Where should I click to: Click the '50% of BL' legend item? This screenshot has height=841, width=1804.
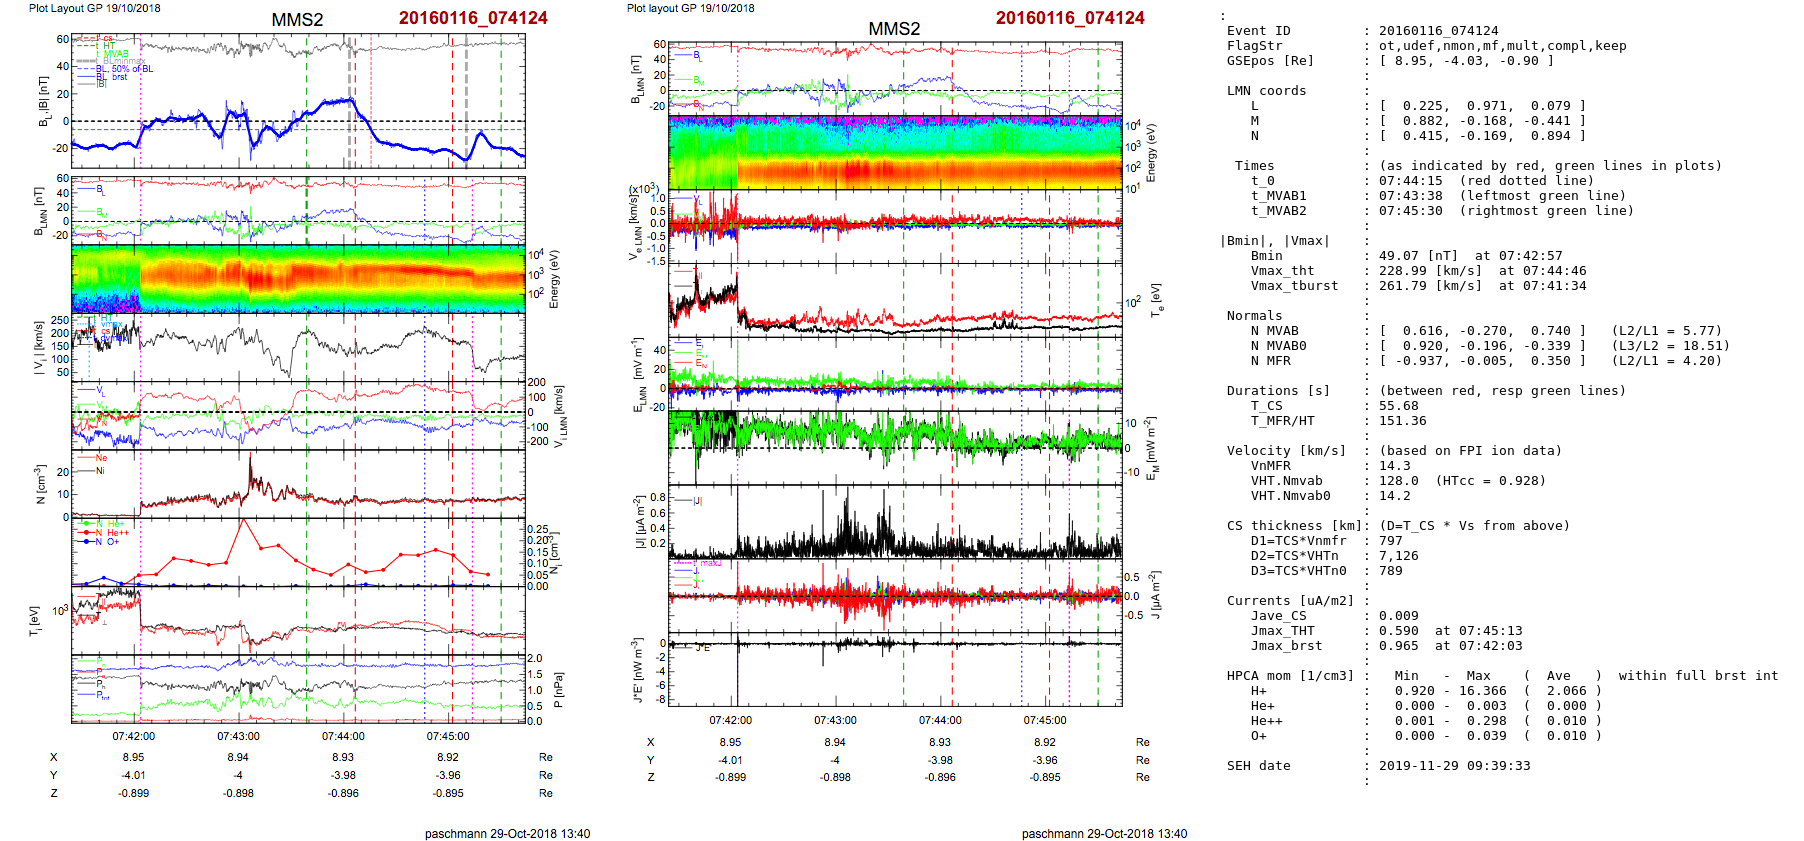click(132, 69)
